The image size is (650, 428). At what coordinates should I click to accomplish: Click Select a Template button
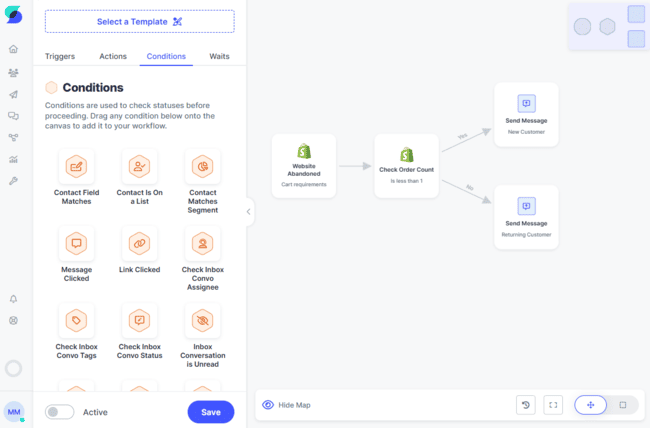tap(140, 22)
